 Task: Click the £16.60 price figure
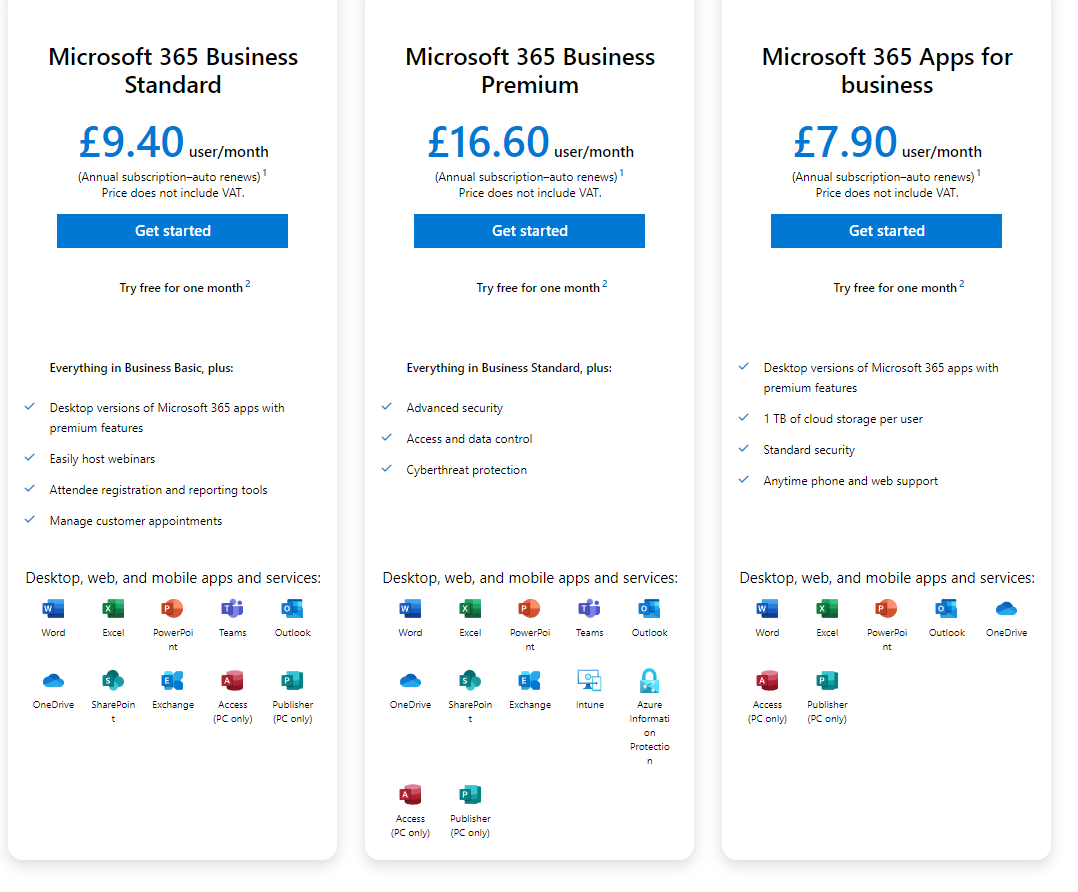click(x=488, y=142)
